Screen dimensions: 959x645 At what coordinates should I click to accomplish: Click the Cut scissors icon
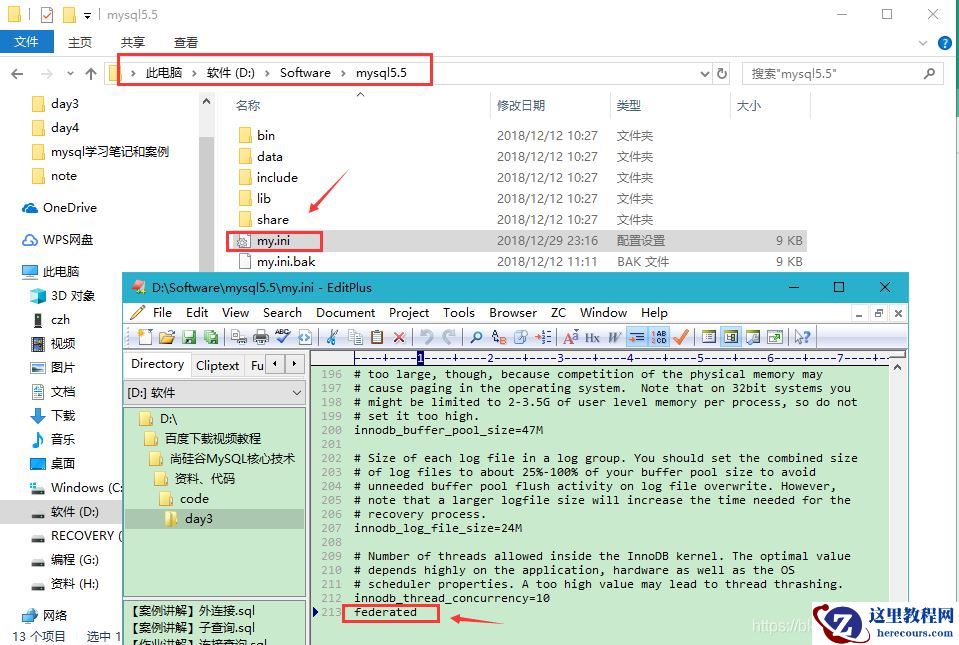(x=330, y=337)
